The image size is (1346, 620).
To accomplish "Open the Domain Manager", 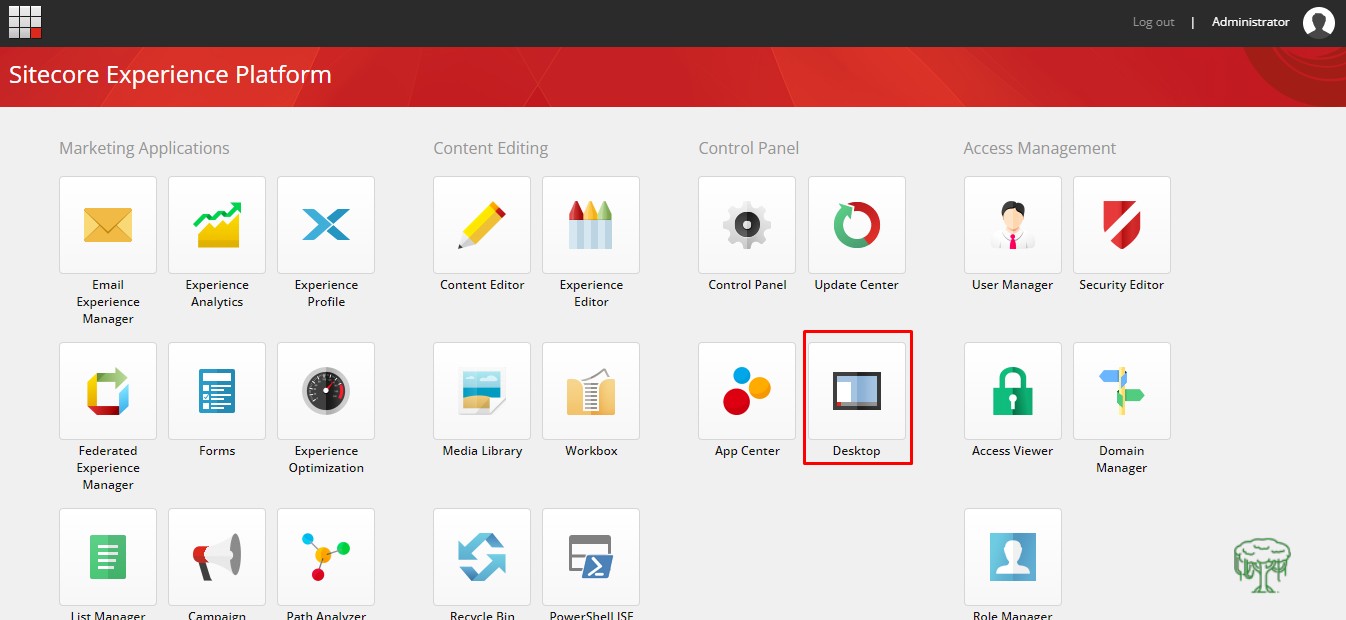I will click(1122, 391).
